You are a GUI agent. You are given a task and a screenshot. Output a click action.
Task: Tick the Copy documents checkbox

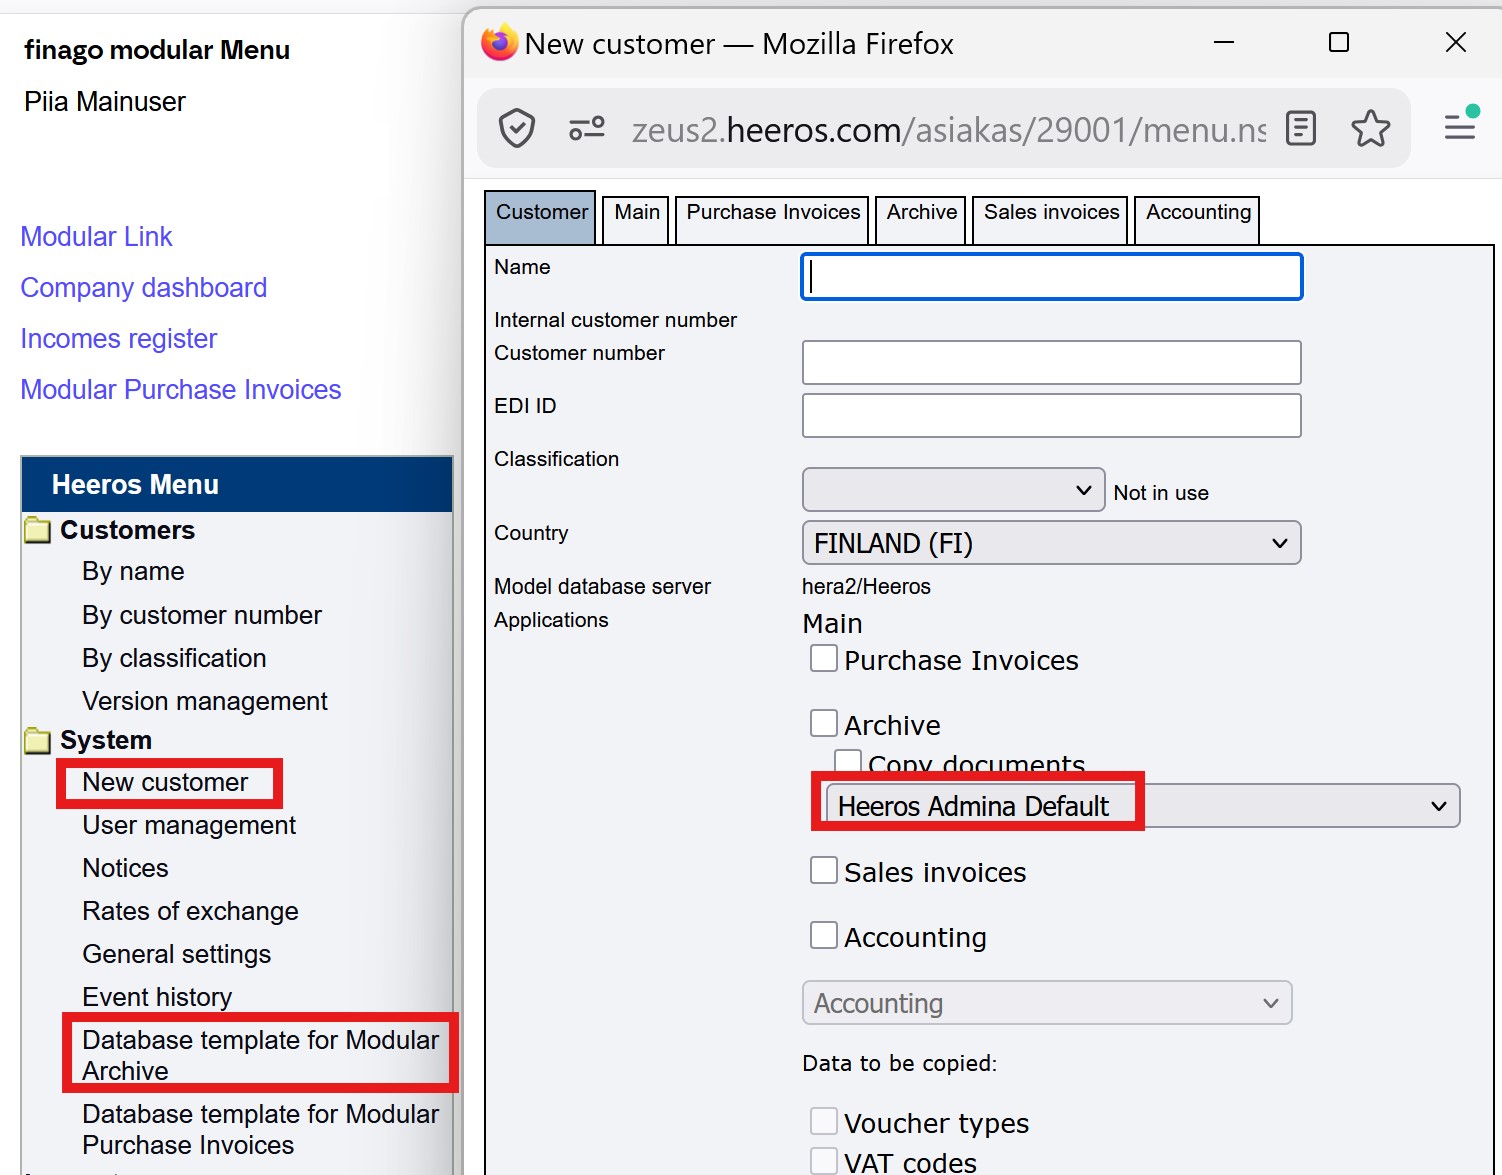click(848, 762)
